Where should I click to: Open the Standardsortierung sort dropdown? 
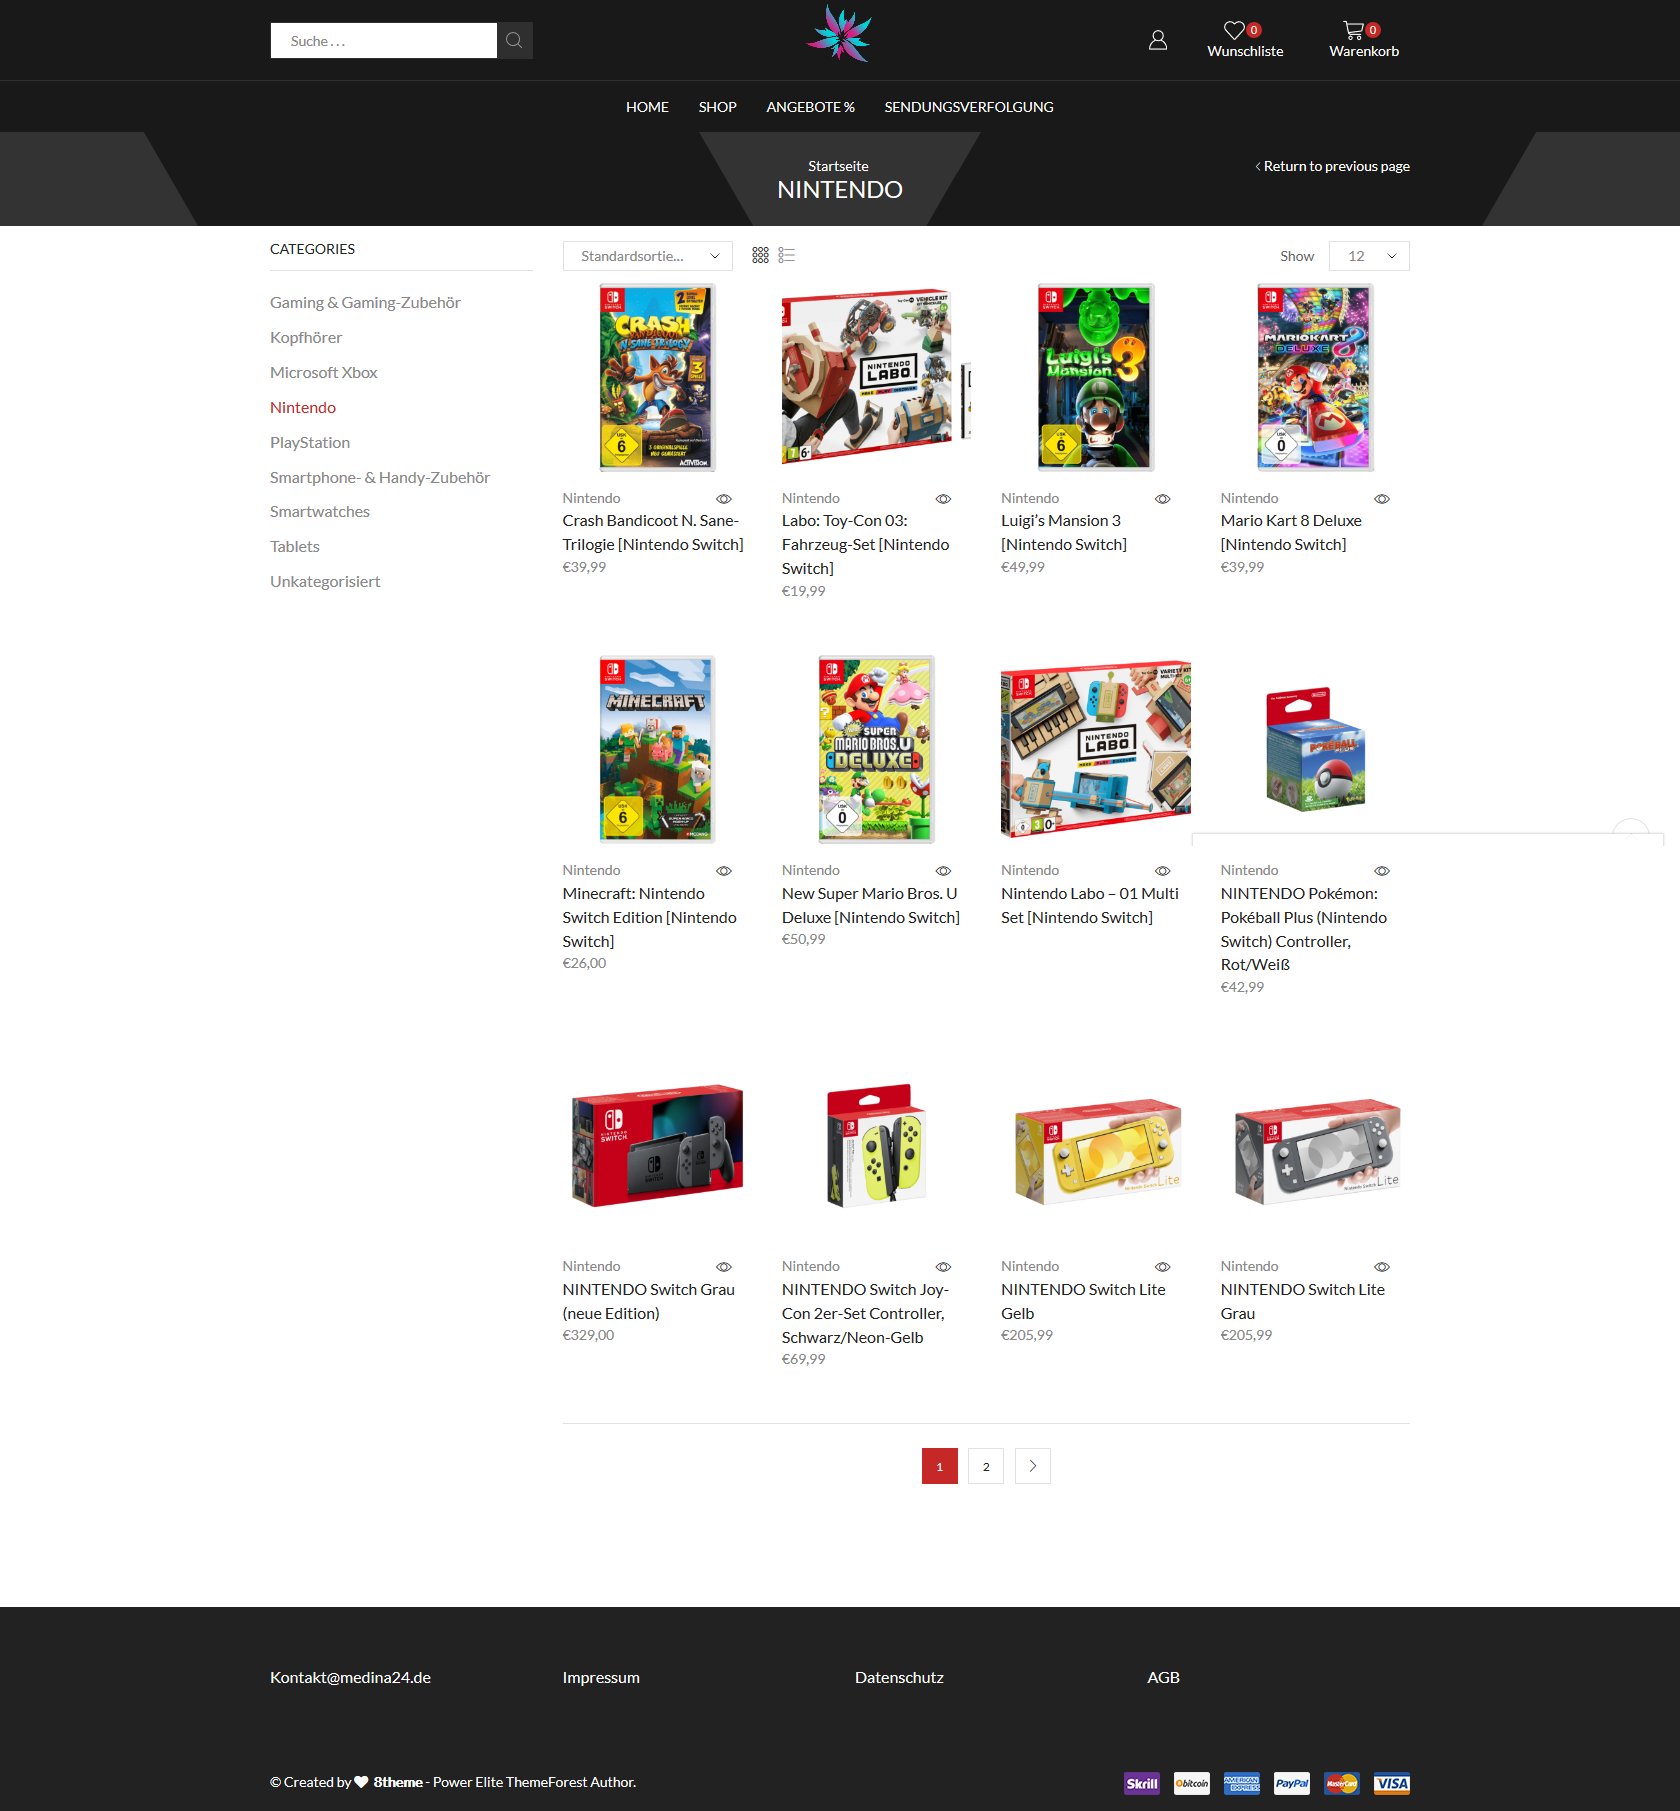648,256
